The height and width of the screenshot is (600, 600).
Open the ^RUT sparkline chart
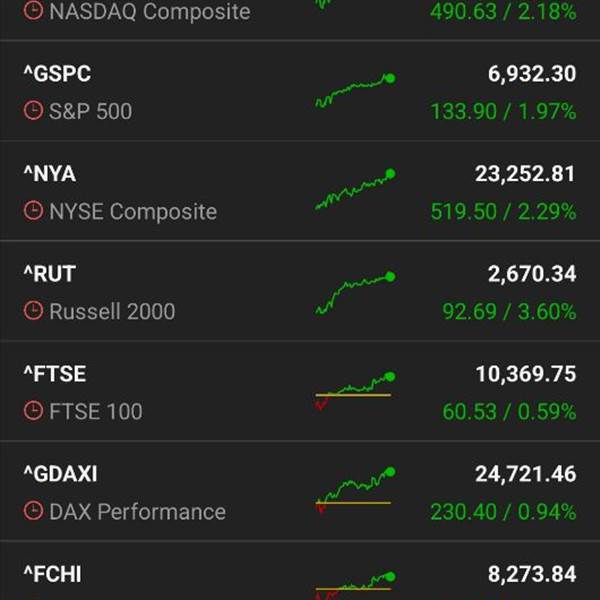click(354, 294)
